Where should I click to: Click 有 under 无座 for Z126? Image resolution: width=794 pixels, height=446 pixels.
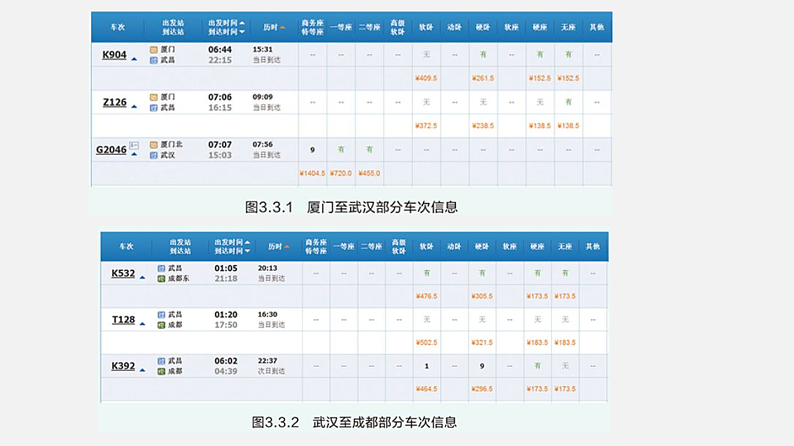[568, 102]
